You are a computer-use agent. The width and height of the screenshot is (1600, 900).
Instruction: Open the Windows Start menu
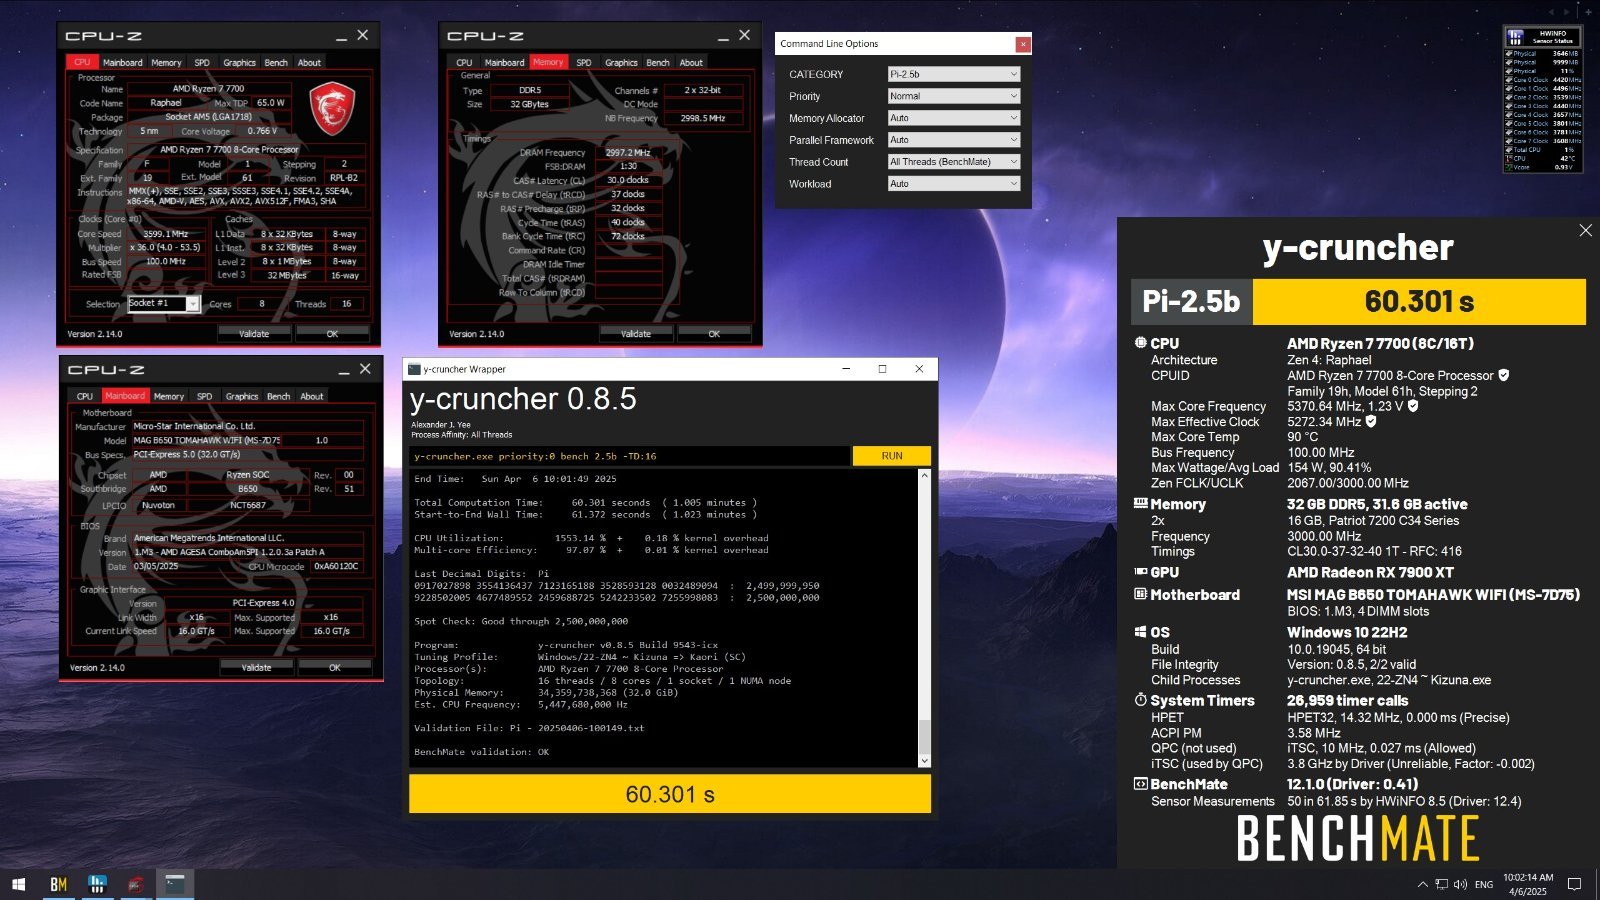coord(18,884)
